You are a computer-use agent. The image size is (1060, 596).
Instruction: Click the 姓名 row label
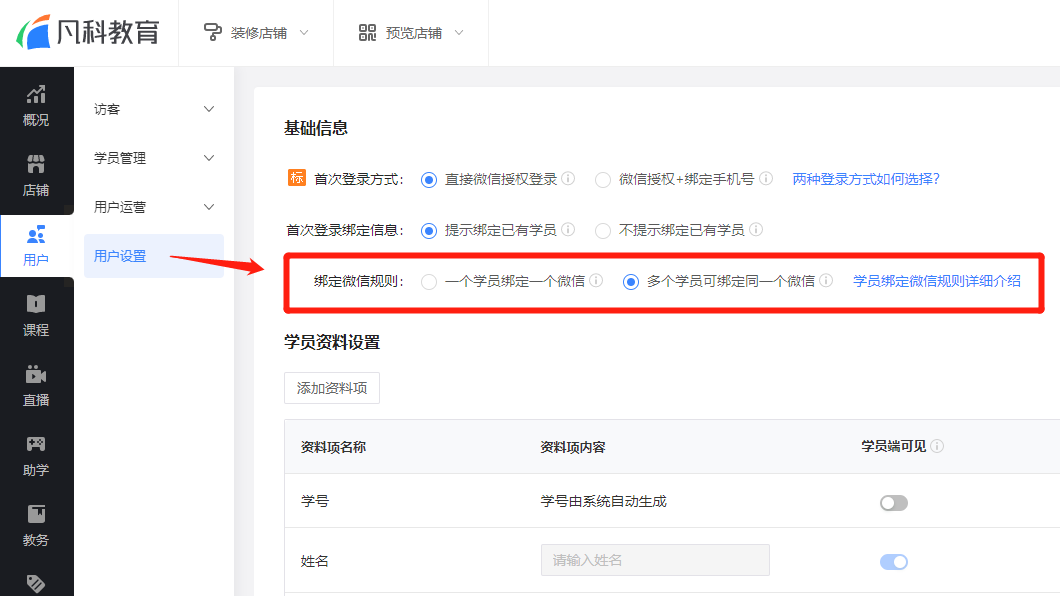(315, 561)
